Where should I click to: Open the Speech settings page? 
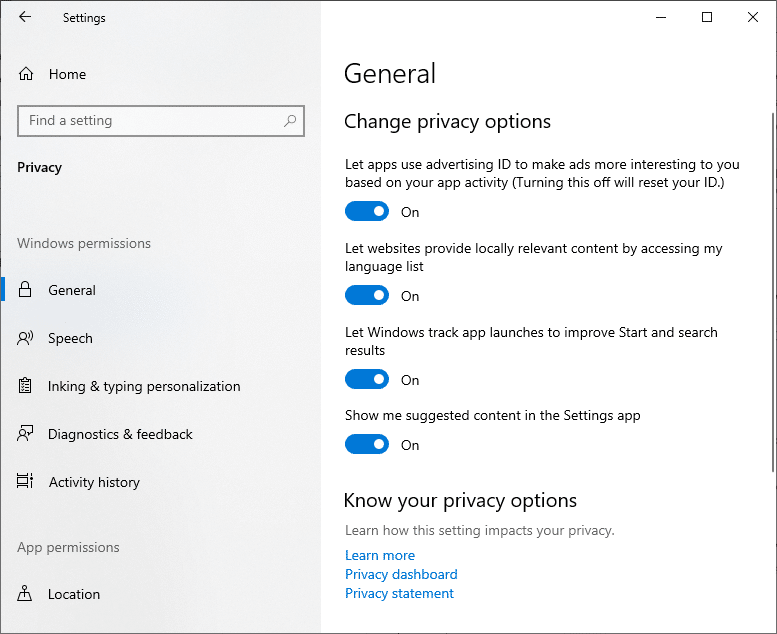tap(70, 338)
